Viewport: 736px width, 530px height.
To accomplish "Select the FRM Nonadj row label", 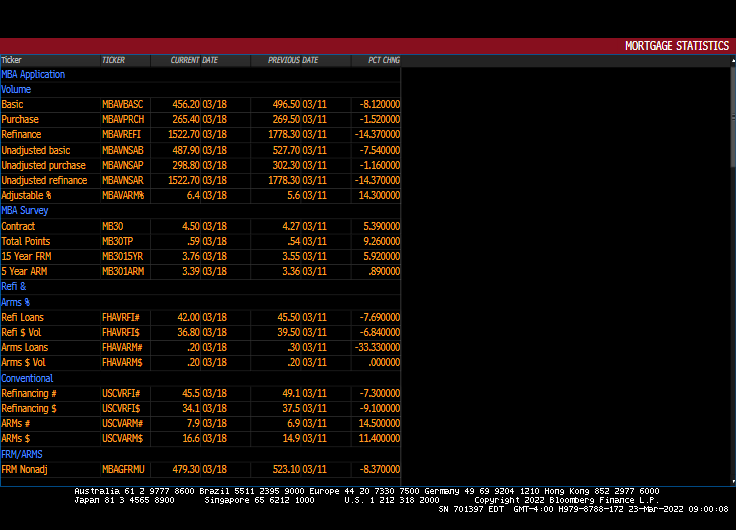I will 25,469.
